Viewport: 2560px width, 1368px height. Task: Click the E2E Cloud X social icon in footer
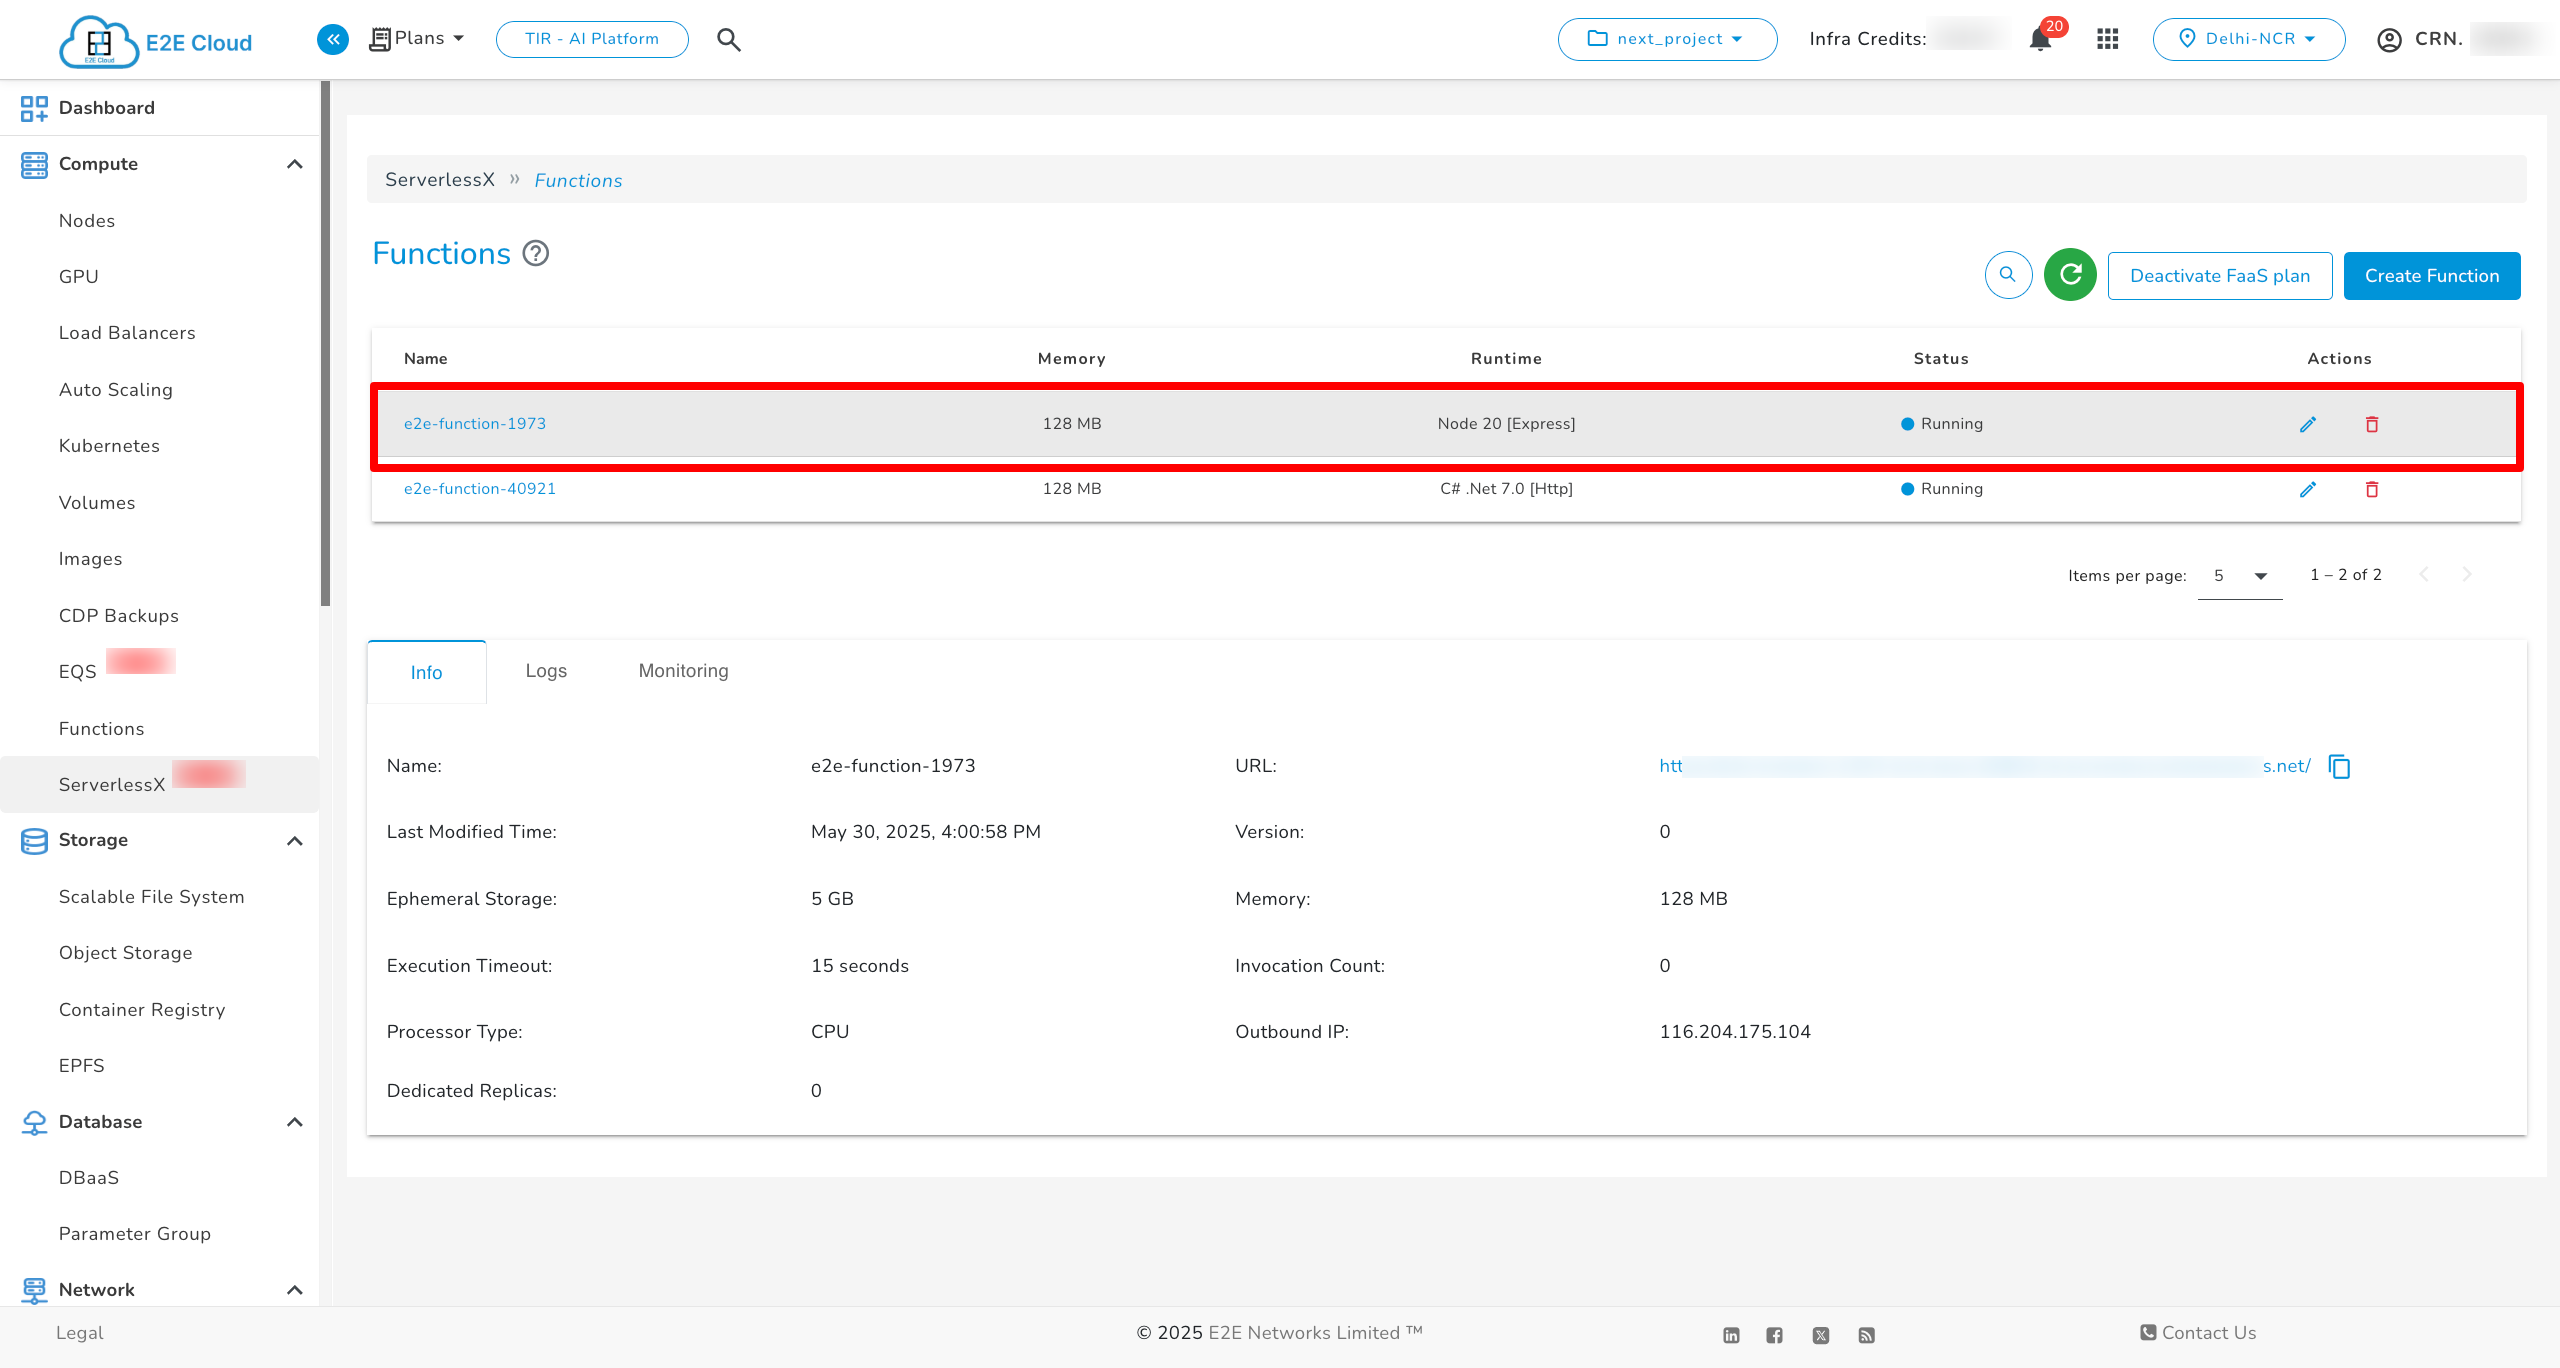(x=1820, y=1334)
